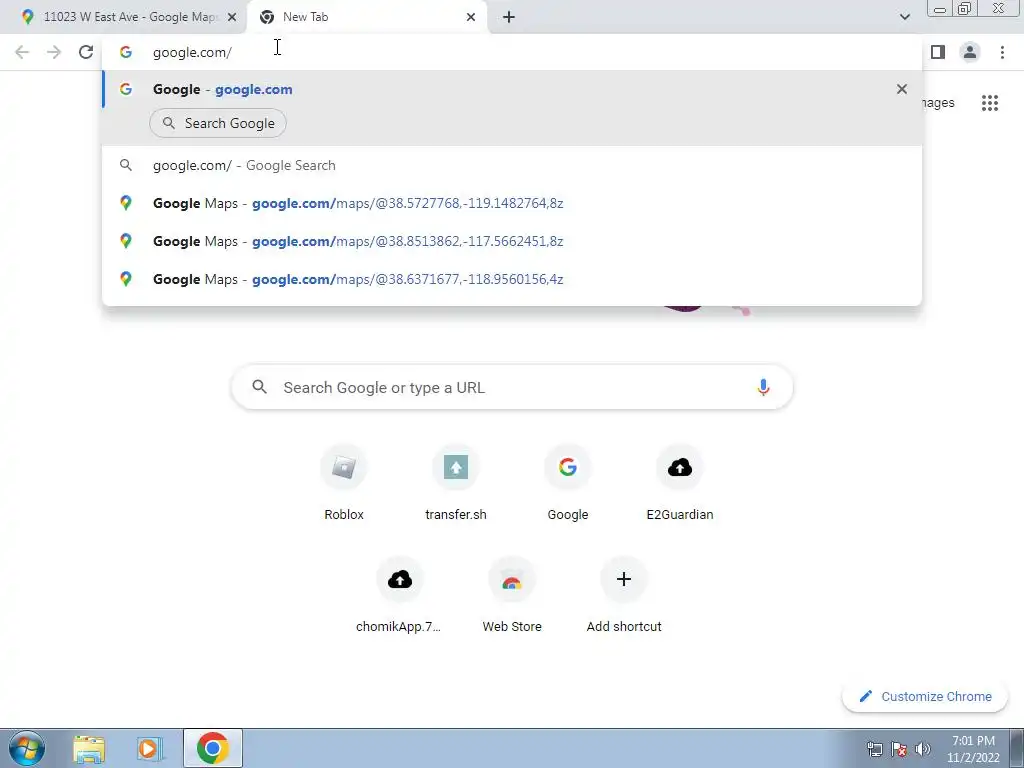This screenshot has width=1024, height=768.
Task: Click the magnifier icon in the page search box
Action: coord(259,387)
